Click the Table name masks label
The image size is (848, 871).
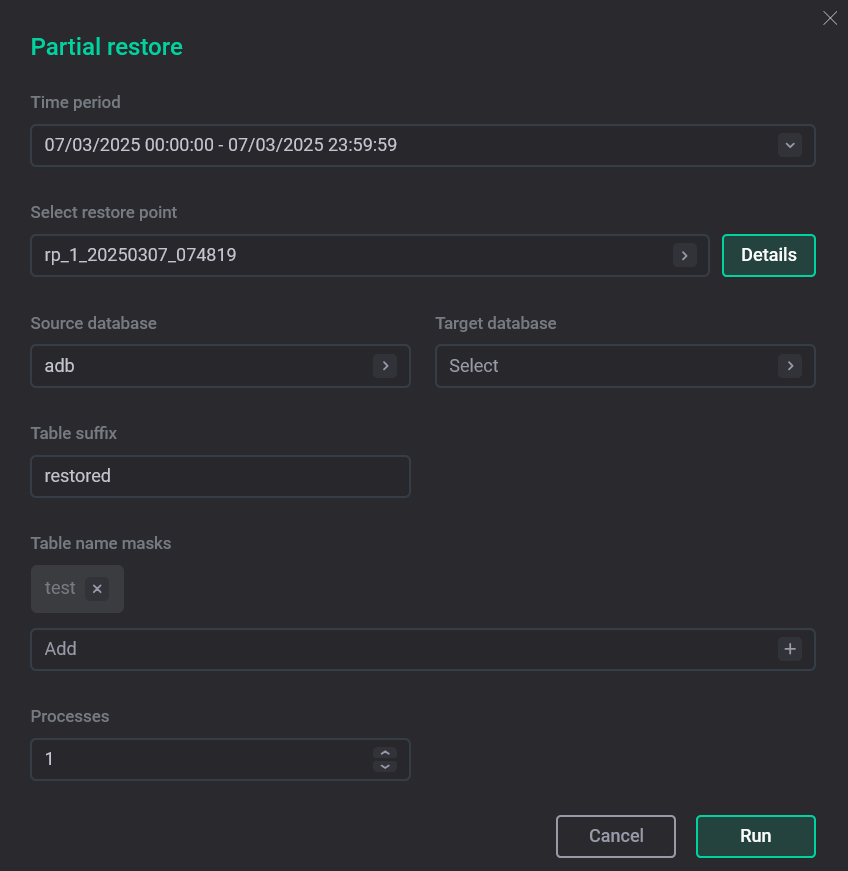[x=101, y=543]
